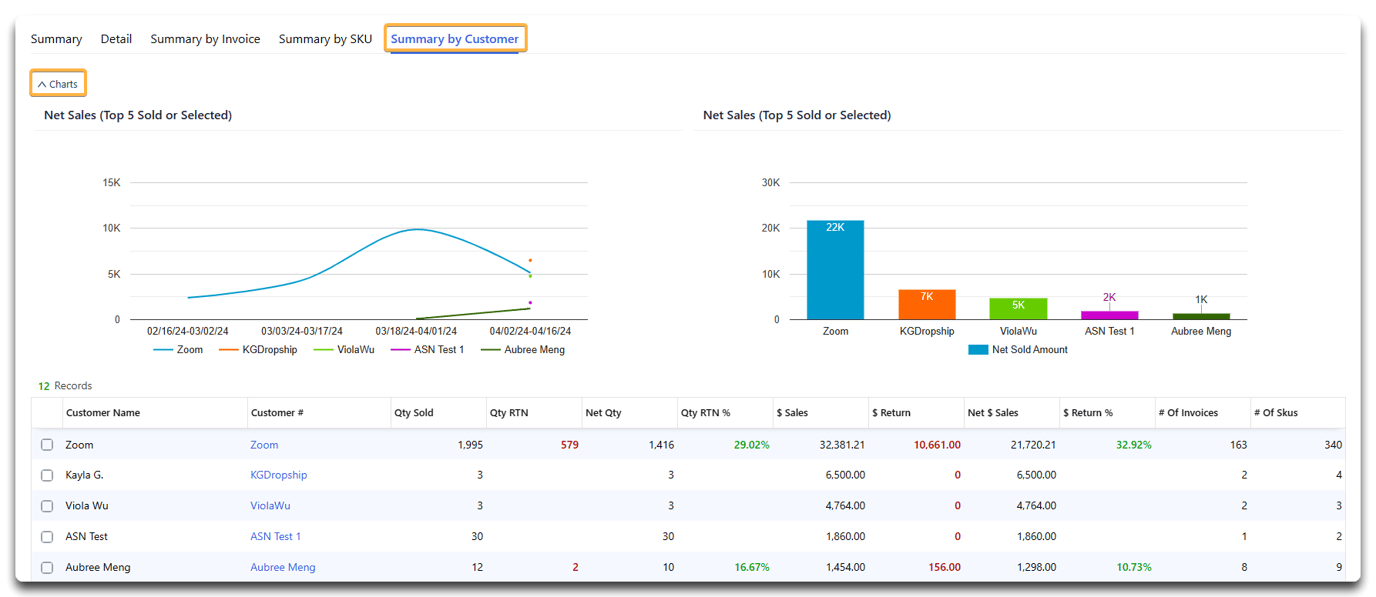1376x597 pixels.
Task: Select the Detail tab
Action: [x=116, y=39]
